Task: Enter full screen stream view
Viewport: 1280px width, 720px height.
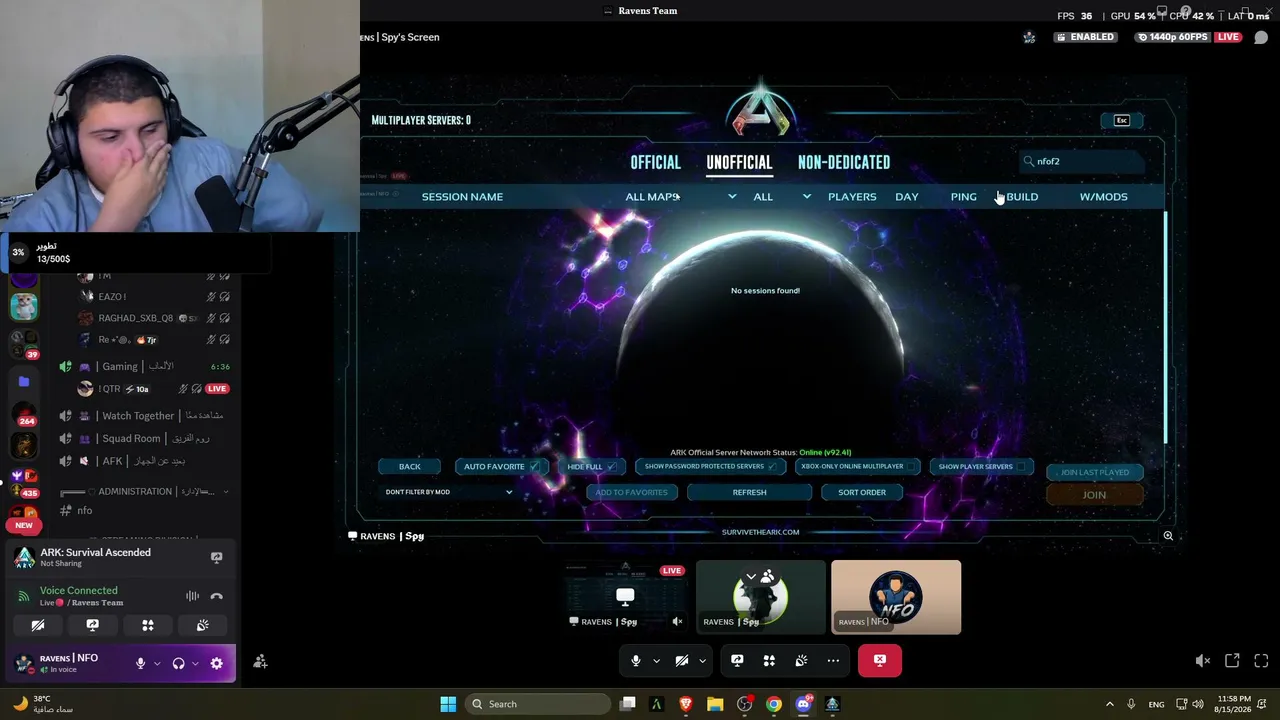Action: (x=1261, y=661)
